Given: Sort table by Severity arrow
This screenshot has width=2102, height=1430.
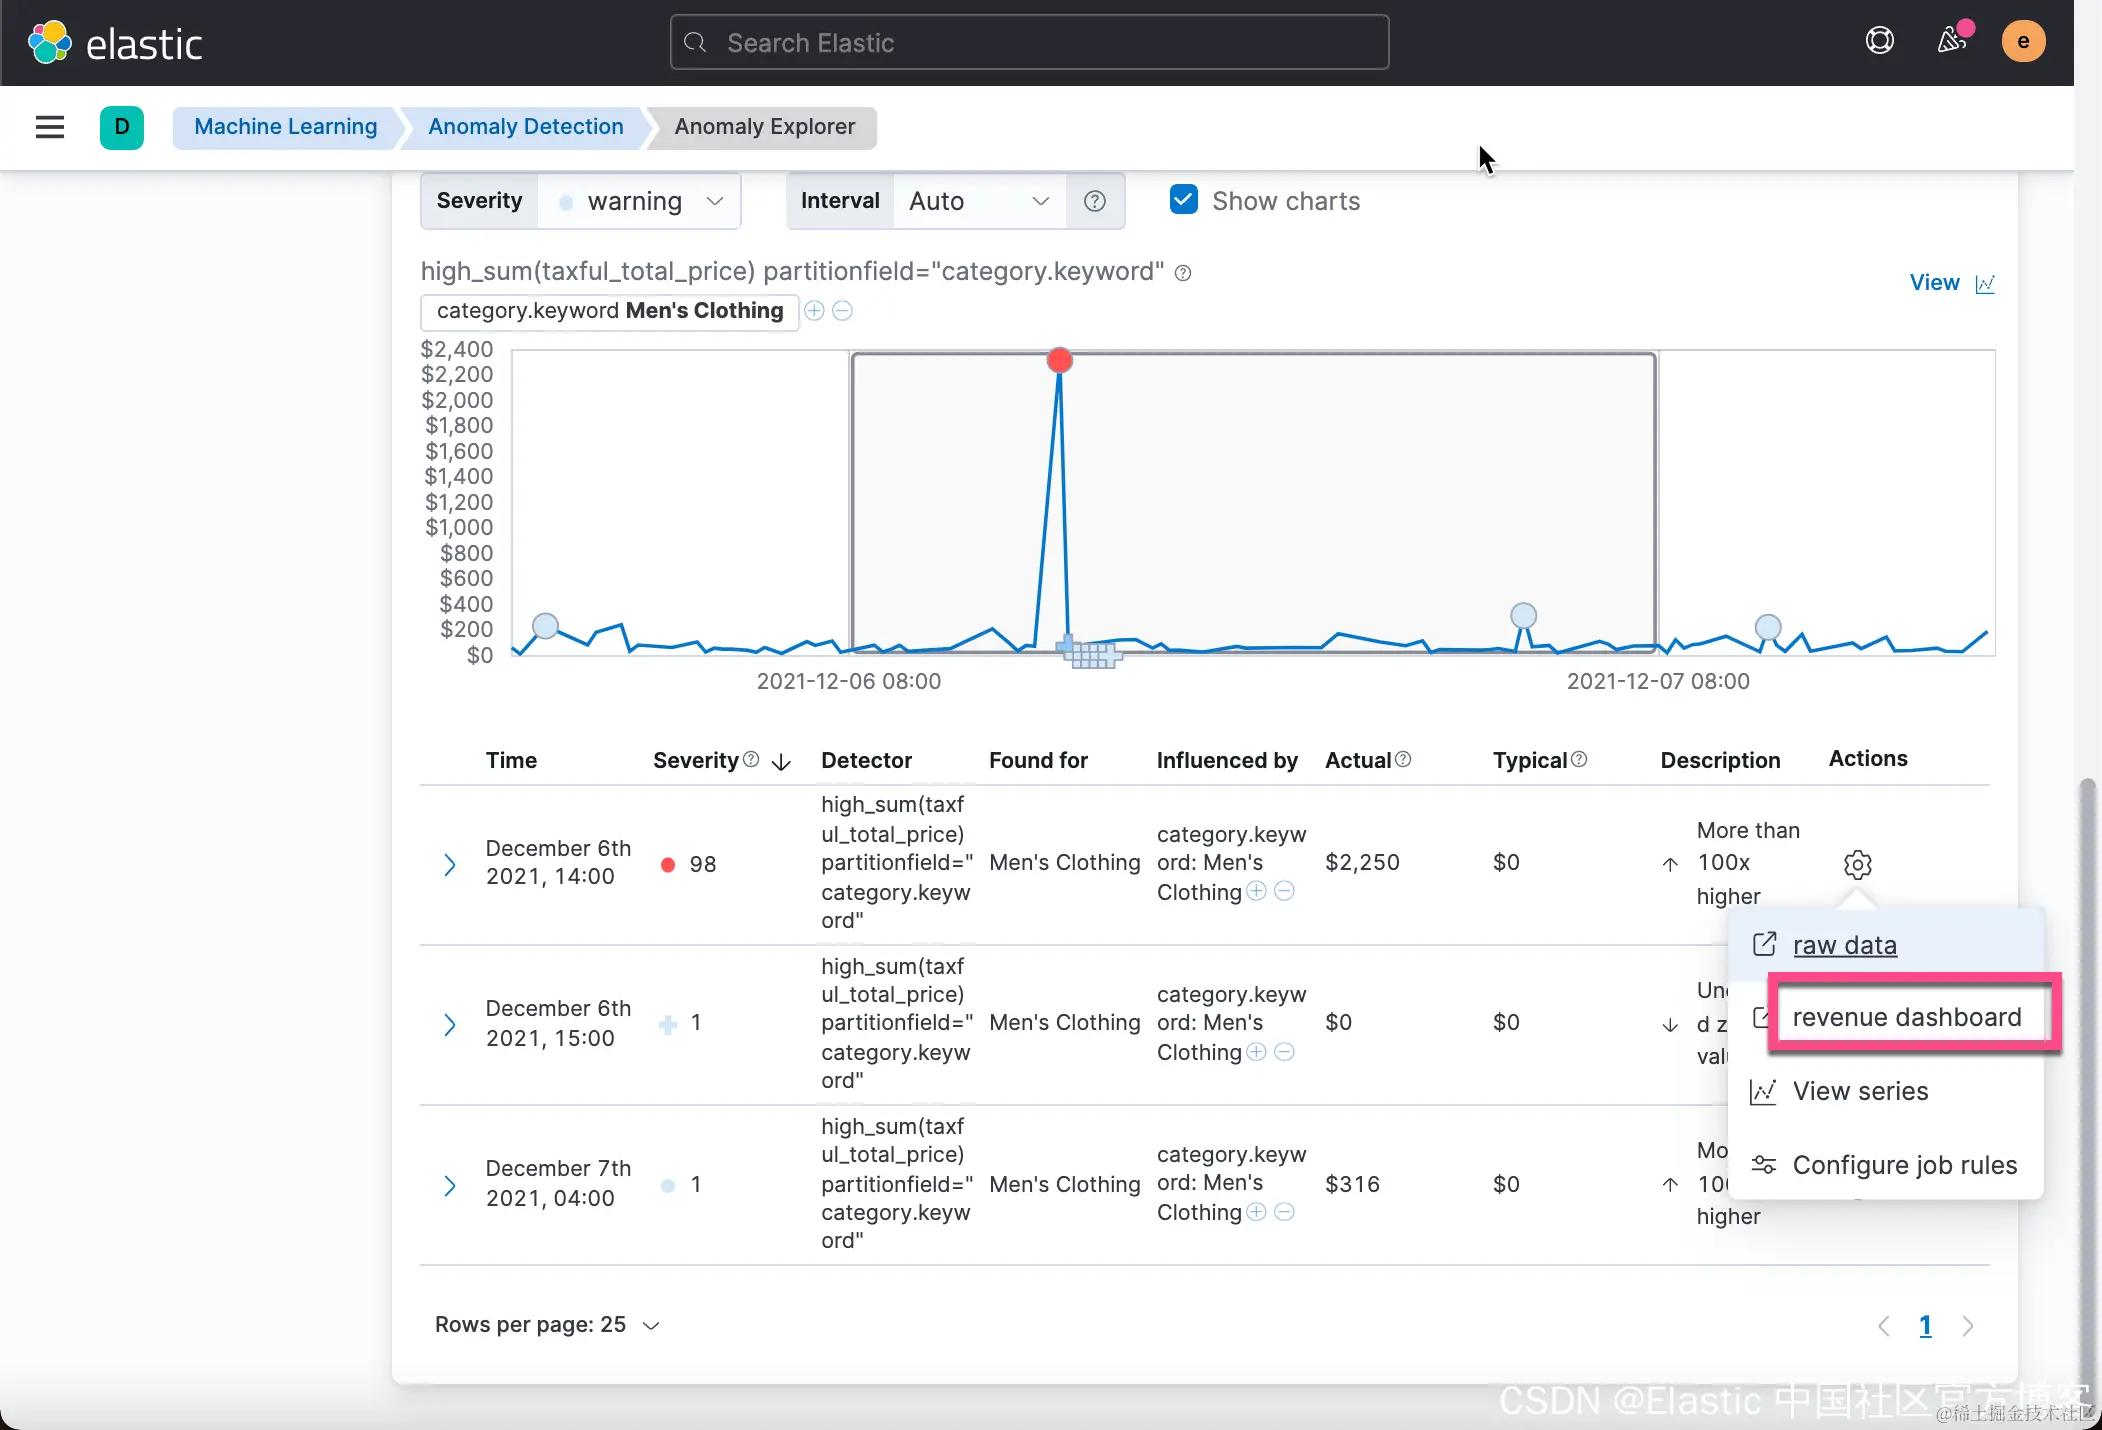Looking at the screenshot, I should click(x=782, y=762).
